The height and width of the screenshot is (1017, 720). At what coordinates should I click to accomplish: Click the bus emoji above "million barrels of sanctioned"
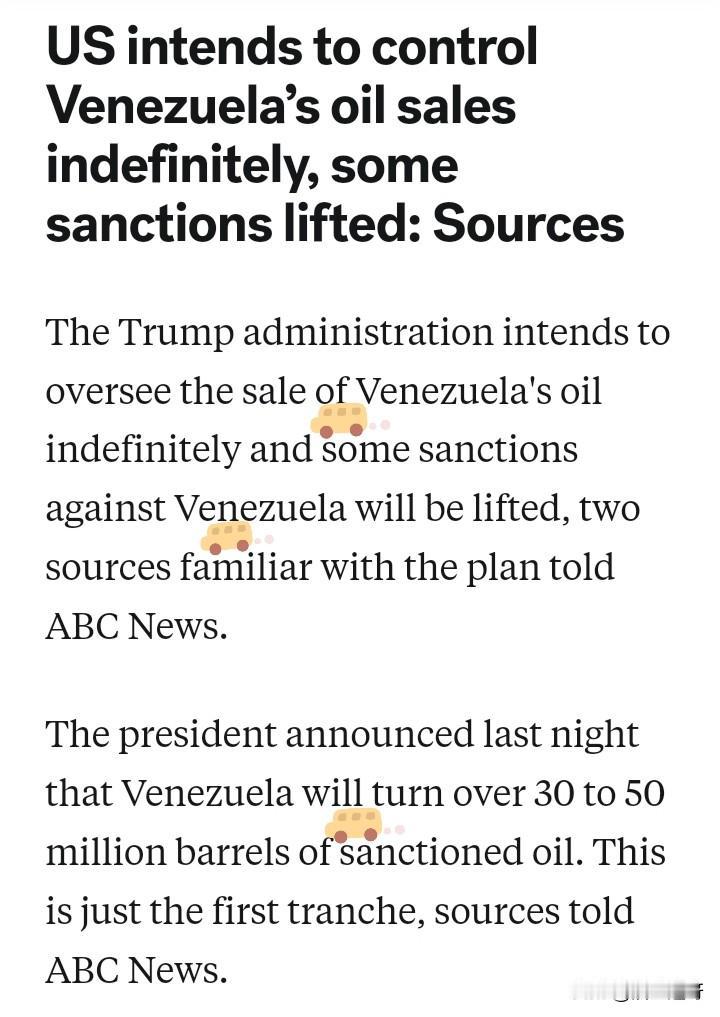pyautogui.click(x=354, y=825)
